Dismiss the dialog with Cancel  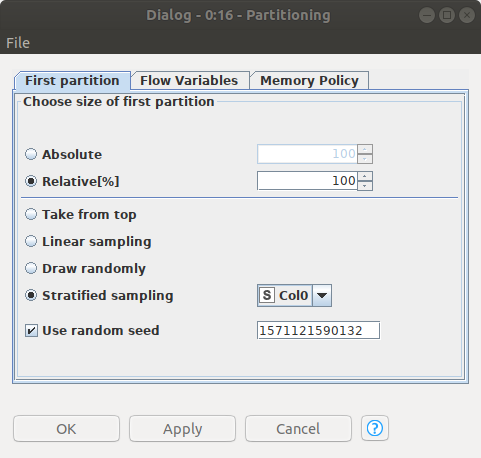coord(298,428)
